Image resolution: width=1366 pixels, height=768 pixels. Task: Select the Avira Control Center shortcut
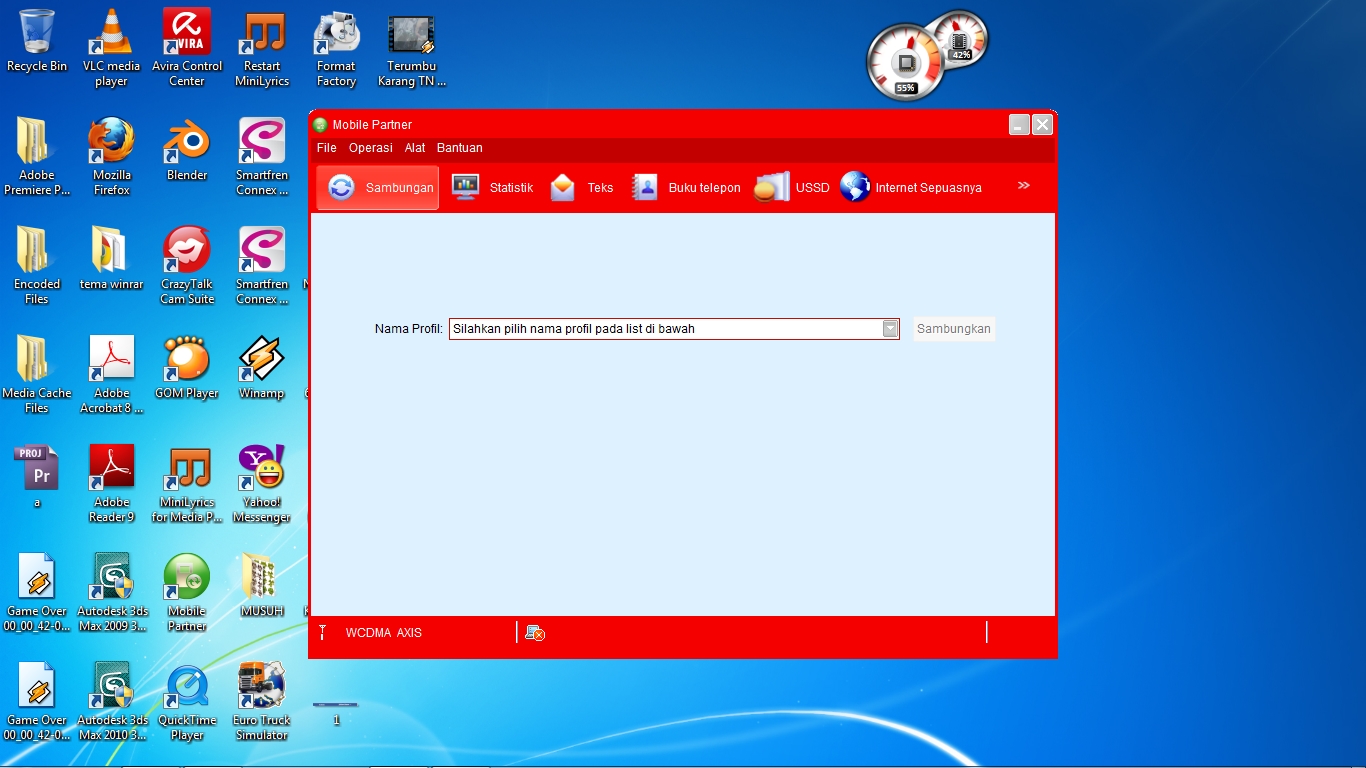(187, 48)
